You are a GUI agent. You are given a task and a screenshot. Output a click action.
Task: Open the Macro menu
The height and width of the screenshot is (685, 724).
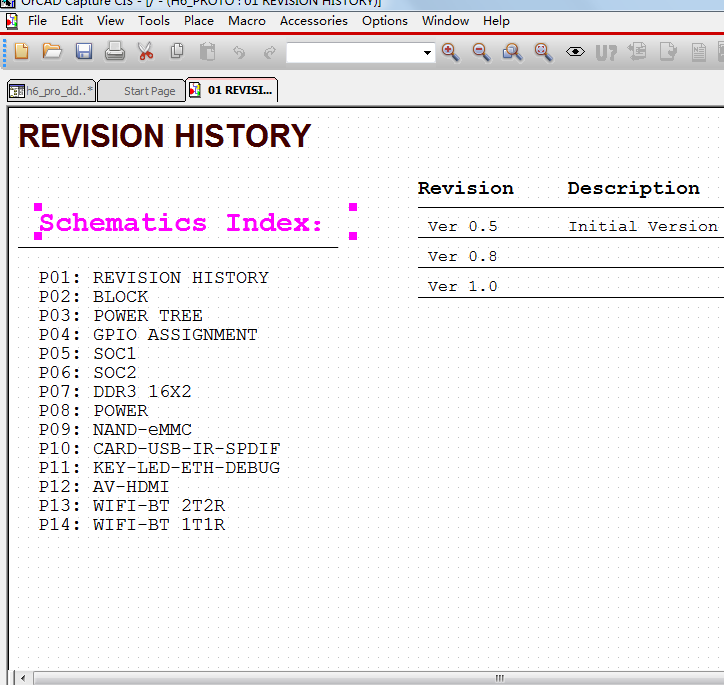247,21
